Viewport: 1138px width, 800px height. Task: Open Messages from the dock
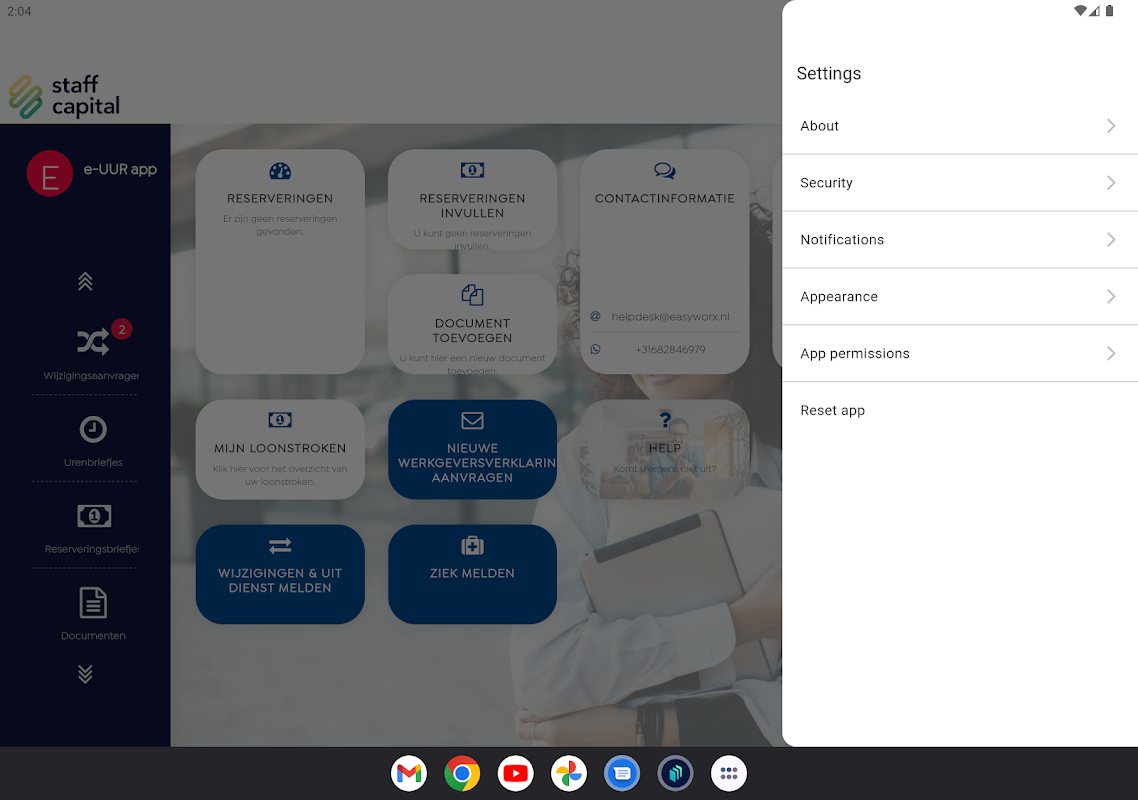pos(622,773)
